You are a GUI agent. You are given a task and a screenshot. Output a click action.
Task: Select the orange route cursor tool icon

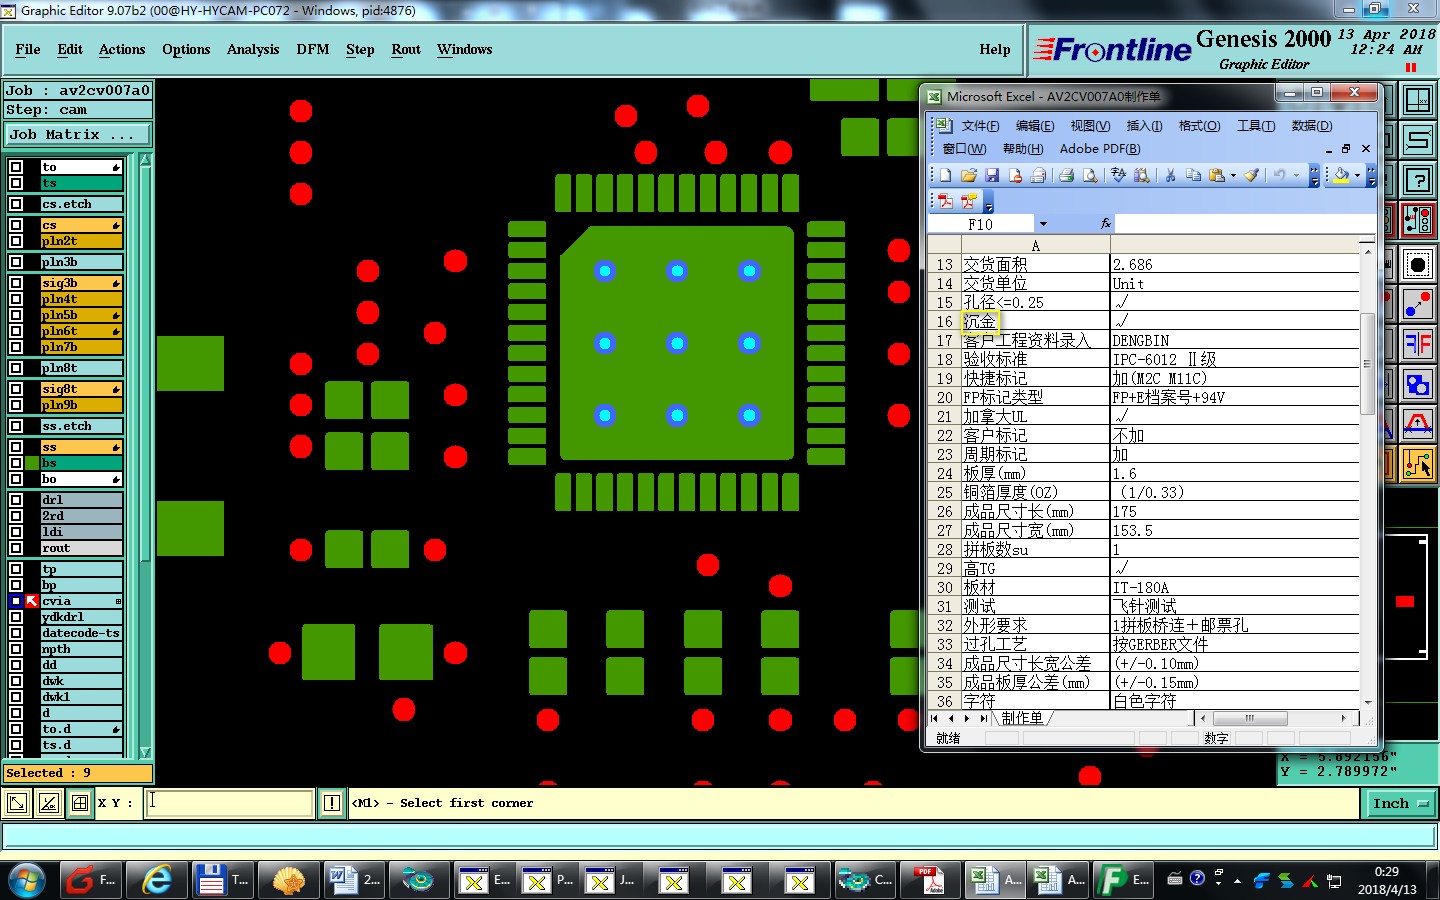[1418, 464]
